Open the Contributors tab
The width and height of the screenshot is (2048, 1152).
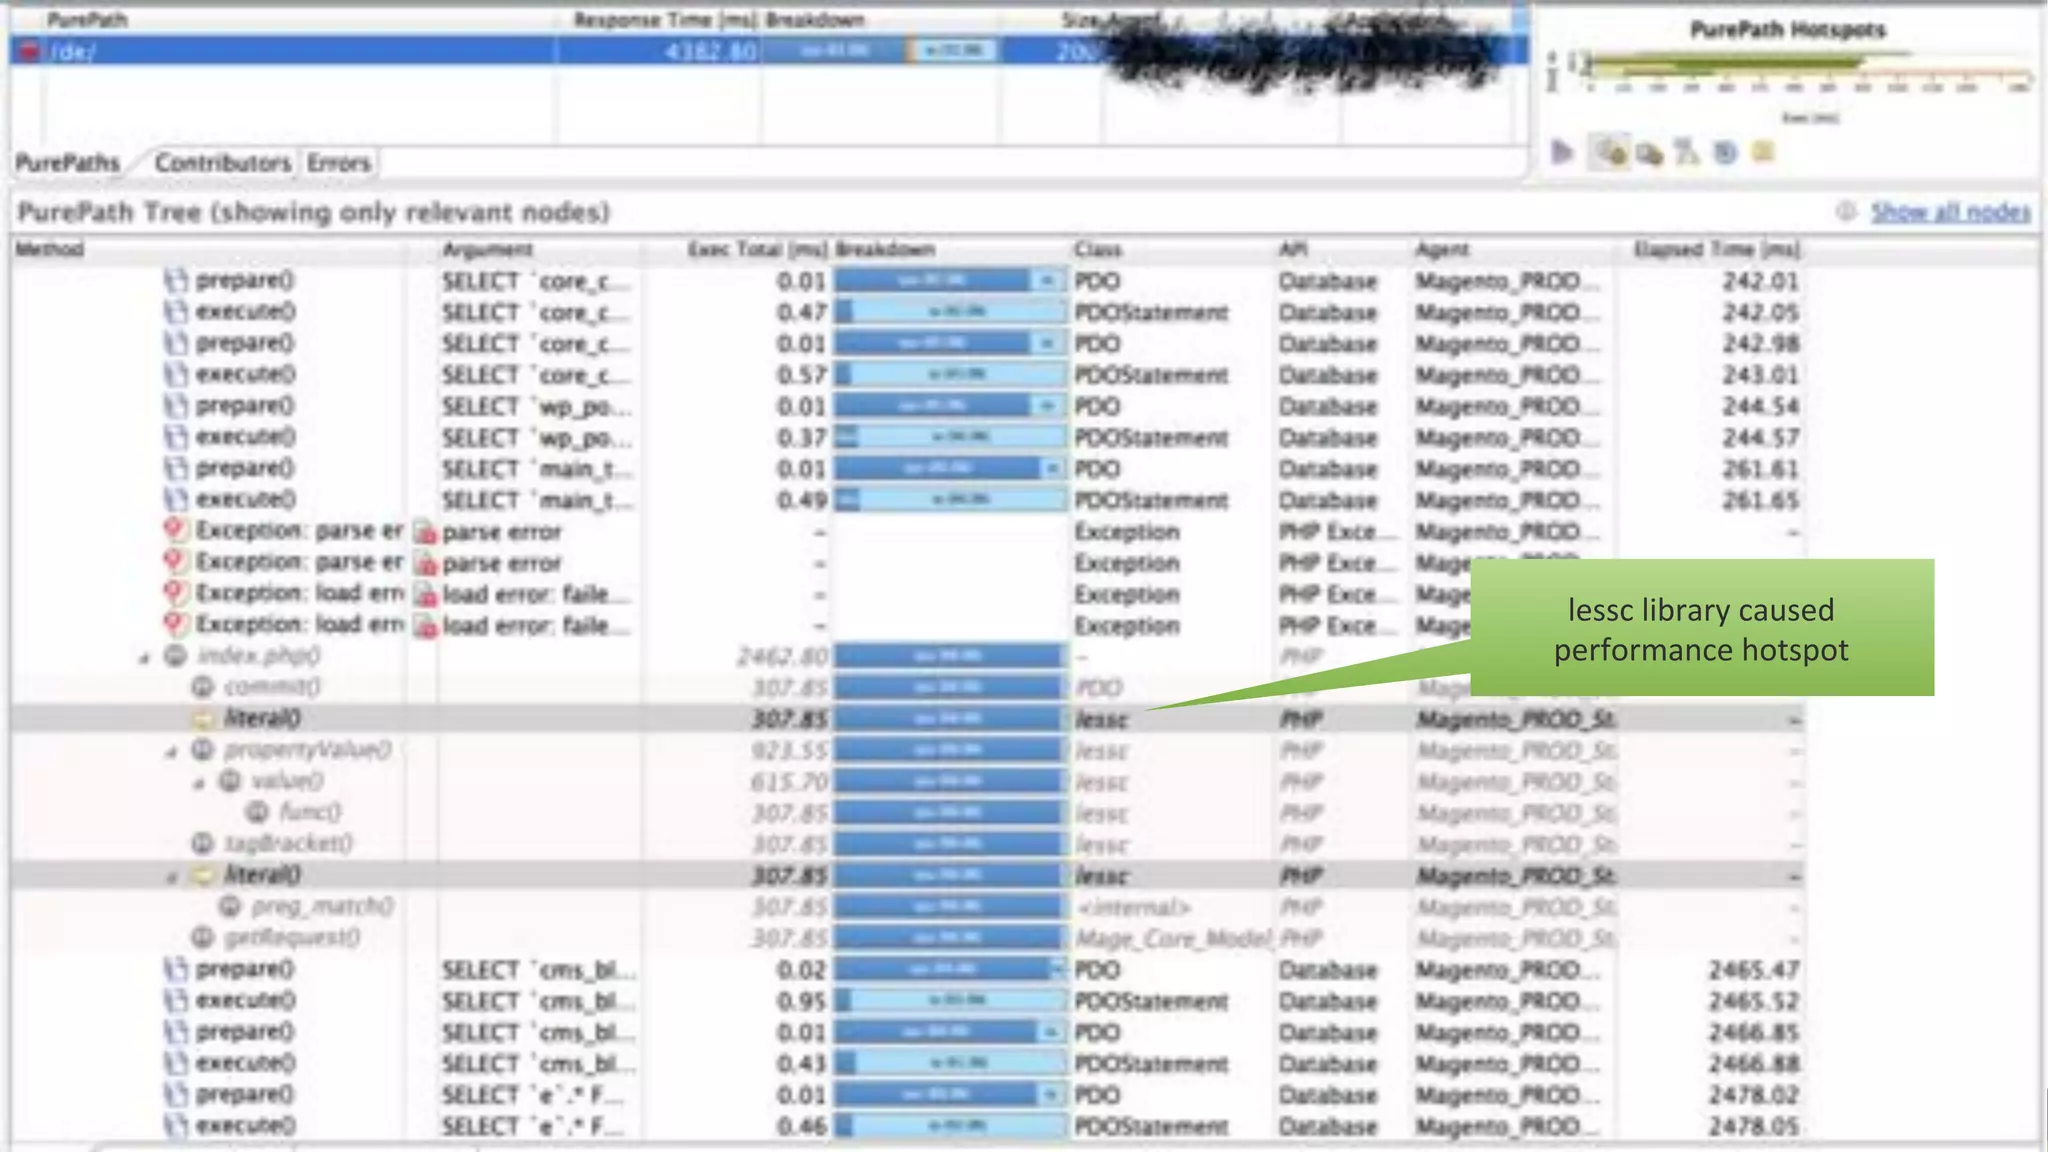222,163
